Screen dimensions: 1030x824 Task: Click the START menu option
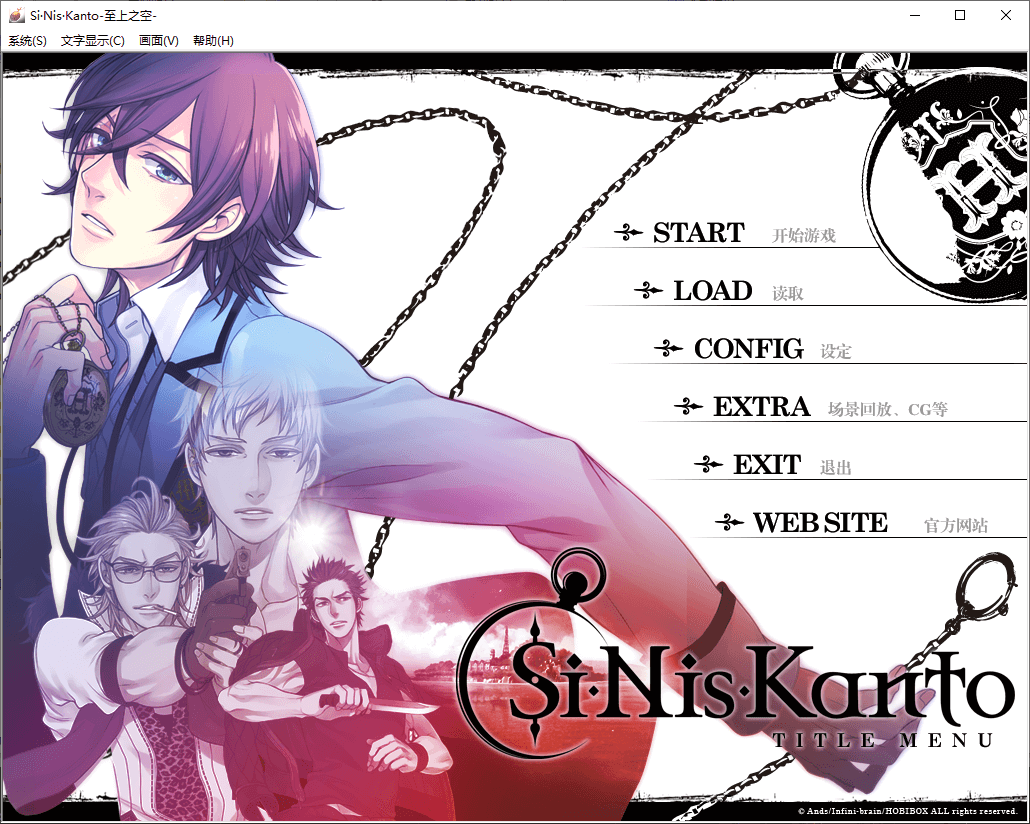(x=698, y=233)
